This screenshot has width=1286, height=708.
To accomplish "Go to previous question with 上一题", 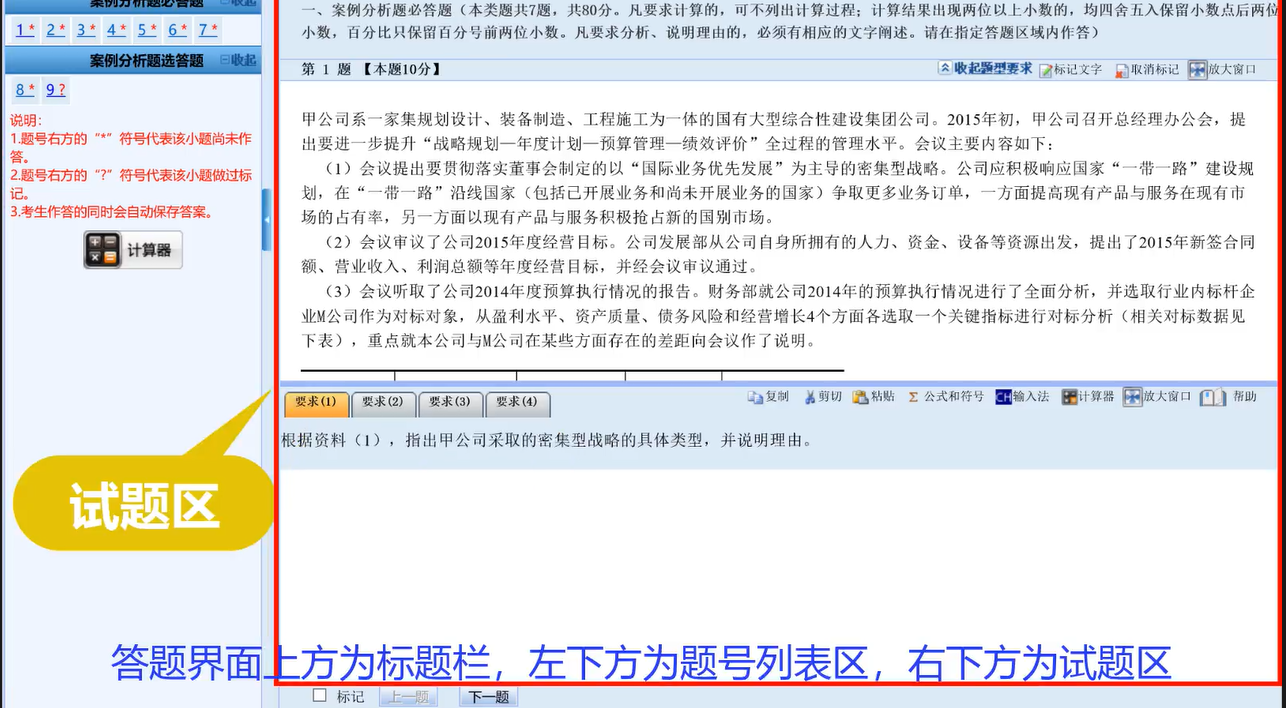I will point(409,697).
